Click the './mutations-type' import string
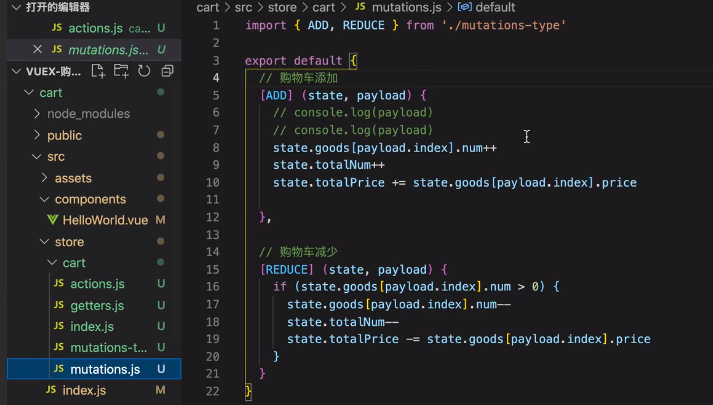The height and width of the screenshot is (405, 713). (504, 25)
